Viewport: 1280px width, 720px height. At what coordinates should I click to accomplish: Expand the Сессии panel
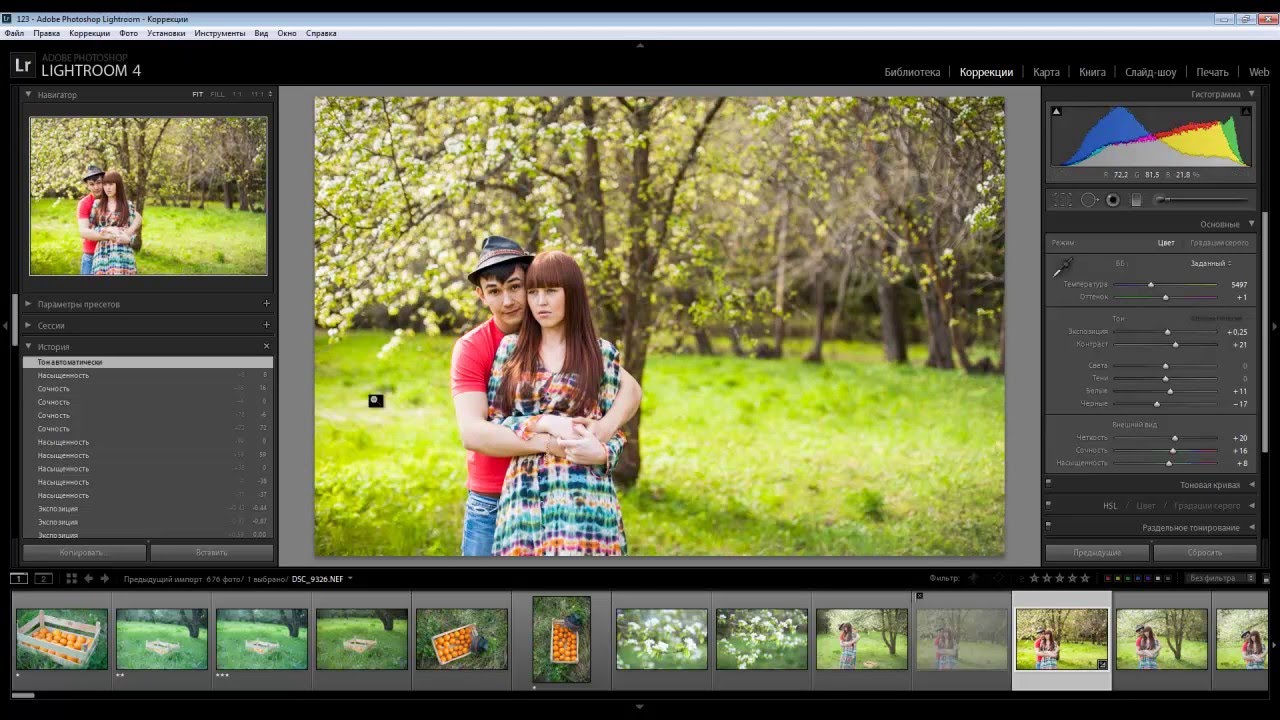(x=28, y=325)
